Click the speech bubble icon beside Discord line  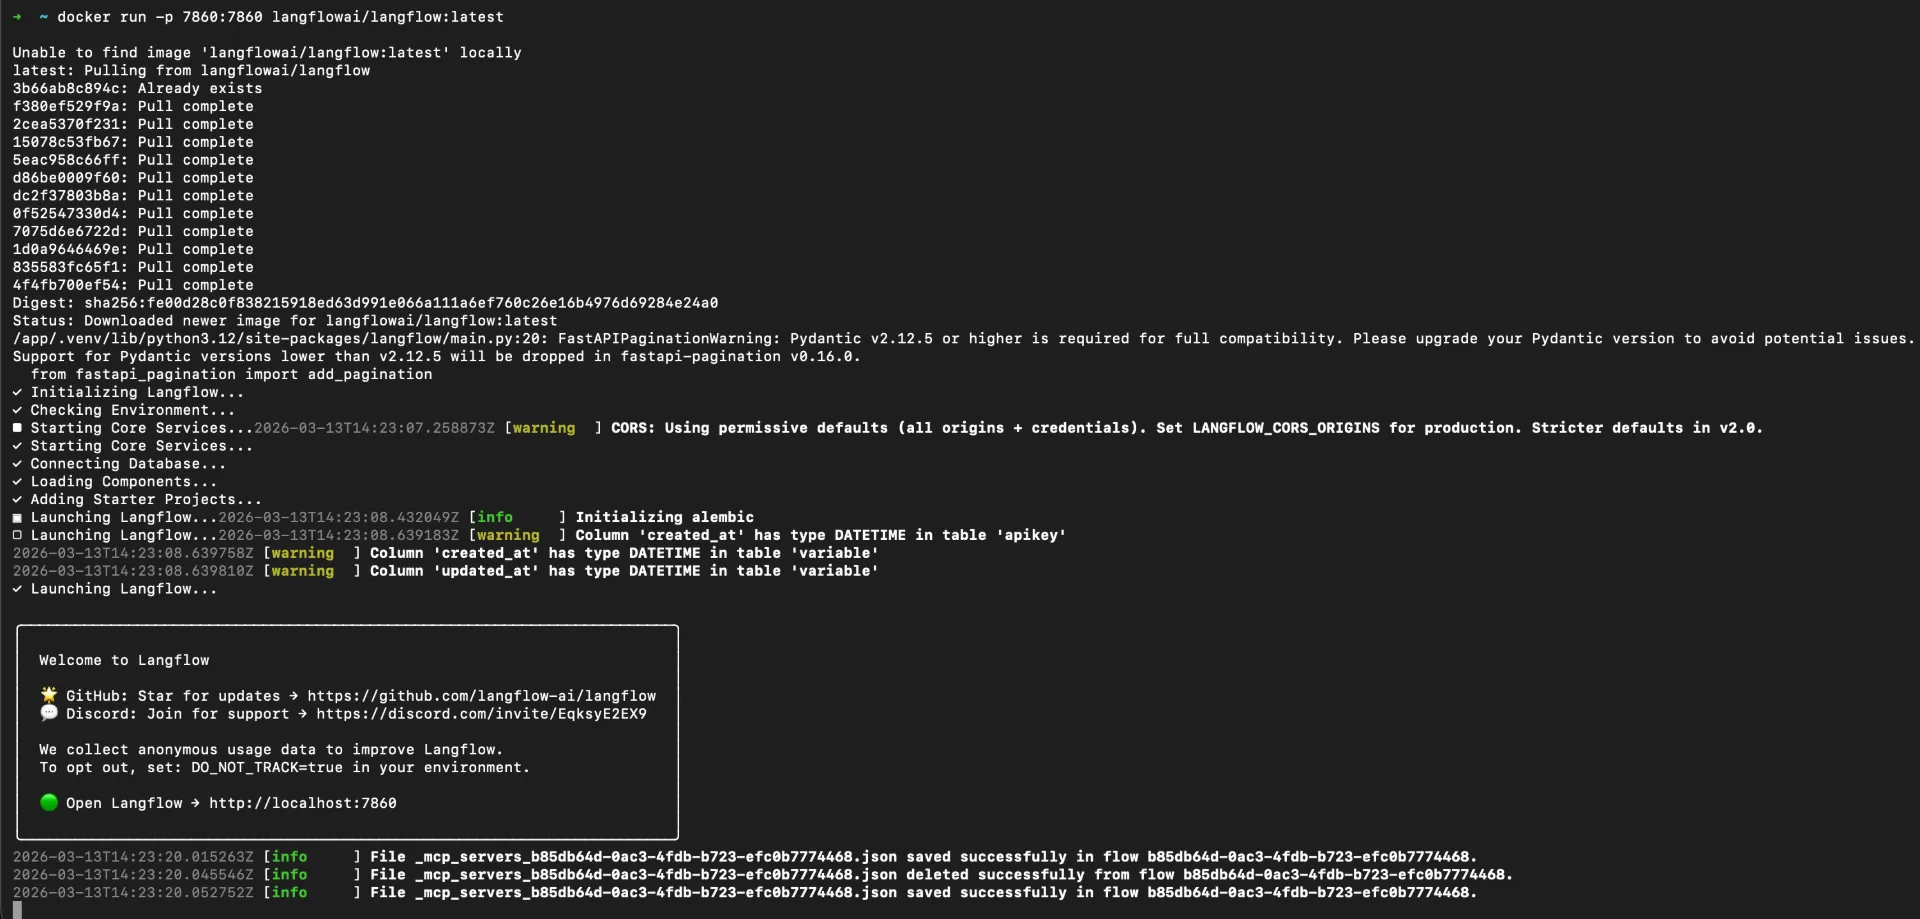coord(48,713)
